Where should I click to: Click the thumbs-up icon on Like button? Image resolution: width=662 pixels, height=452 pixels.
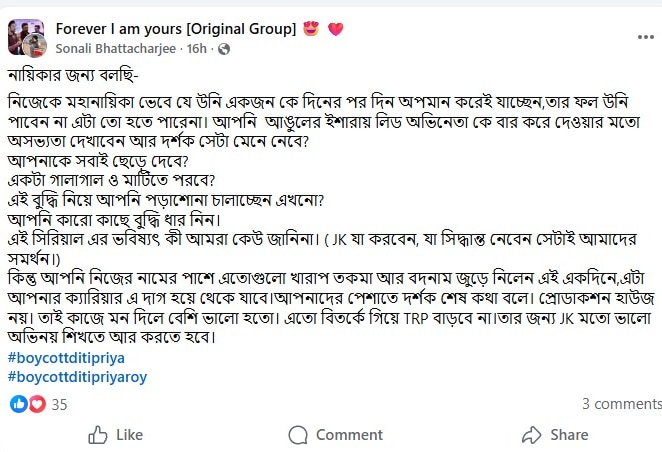click(x=98, y=435)
